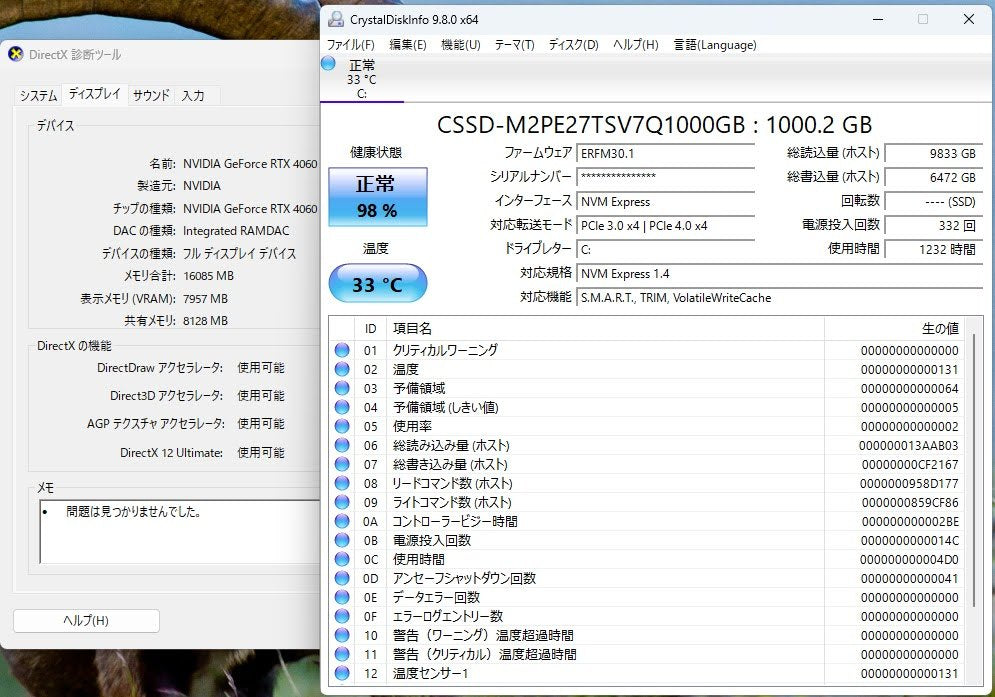Click the 回転数 value ---- (SSD)
The width and height of the screenshot is (995, 697).
(933, 202)
